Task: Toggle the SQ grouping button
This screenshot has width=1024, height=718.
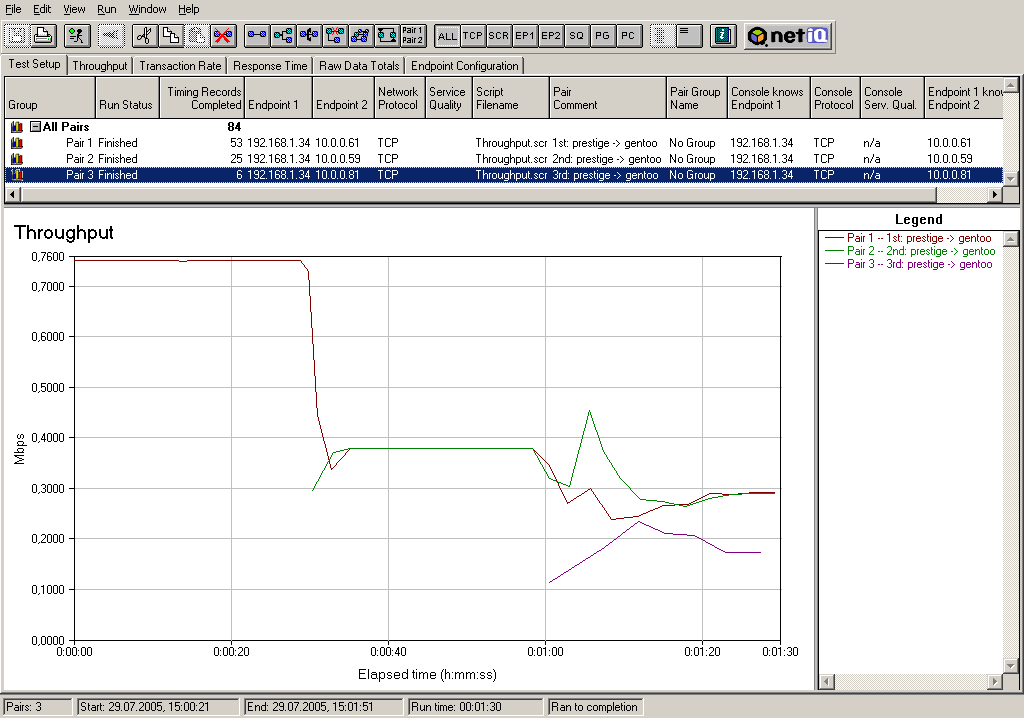Action: pyautogui.click(x=576, y=35)
